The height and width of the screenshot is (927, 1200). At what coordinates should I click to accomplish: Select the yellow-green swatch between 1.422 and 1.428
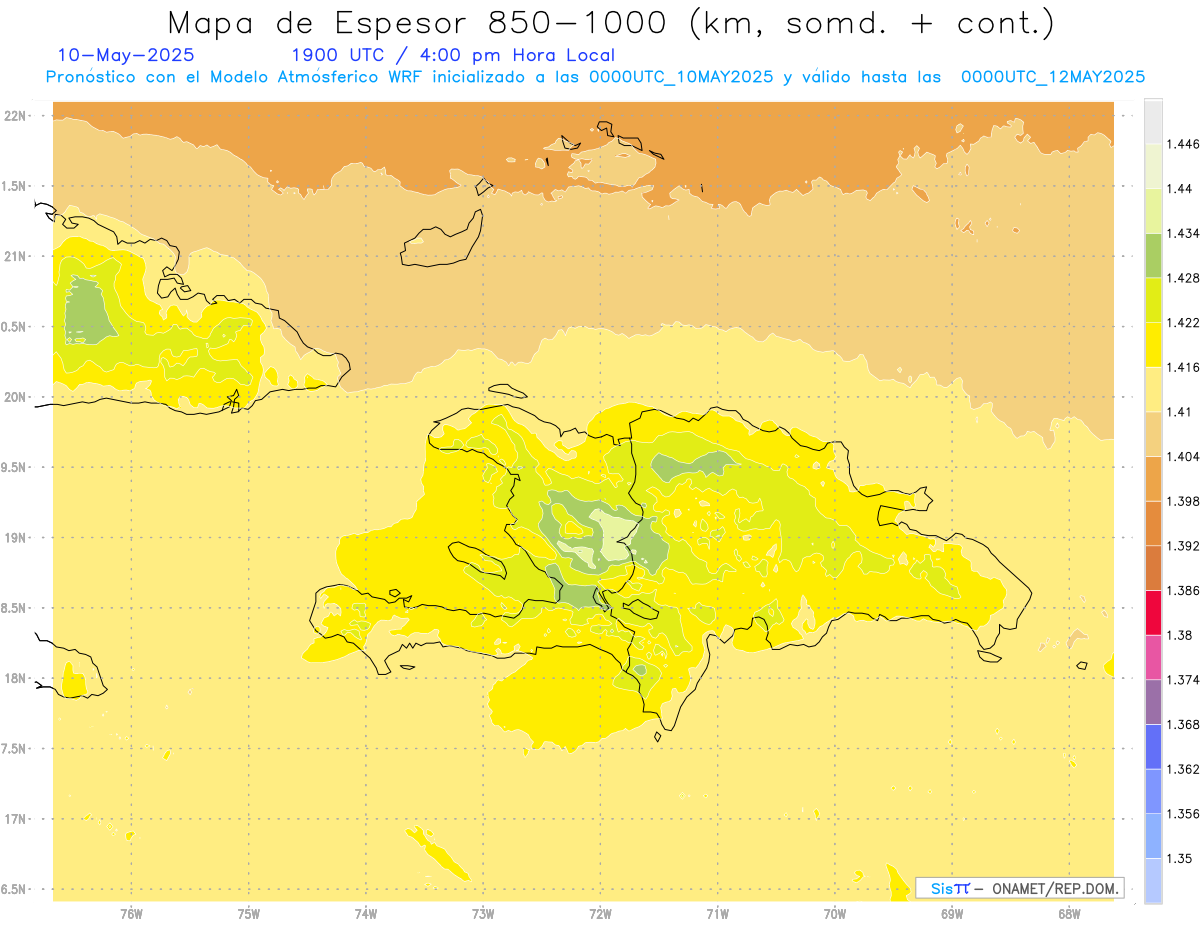point(1153,300)
